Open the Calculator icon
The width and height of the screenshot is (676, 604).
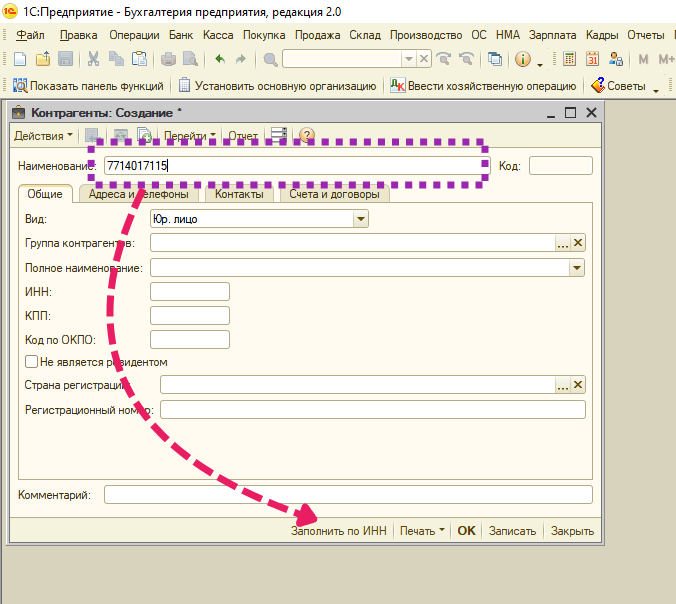570,59
